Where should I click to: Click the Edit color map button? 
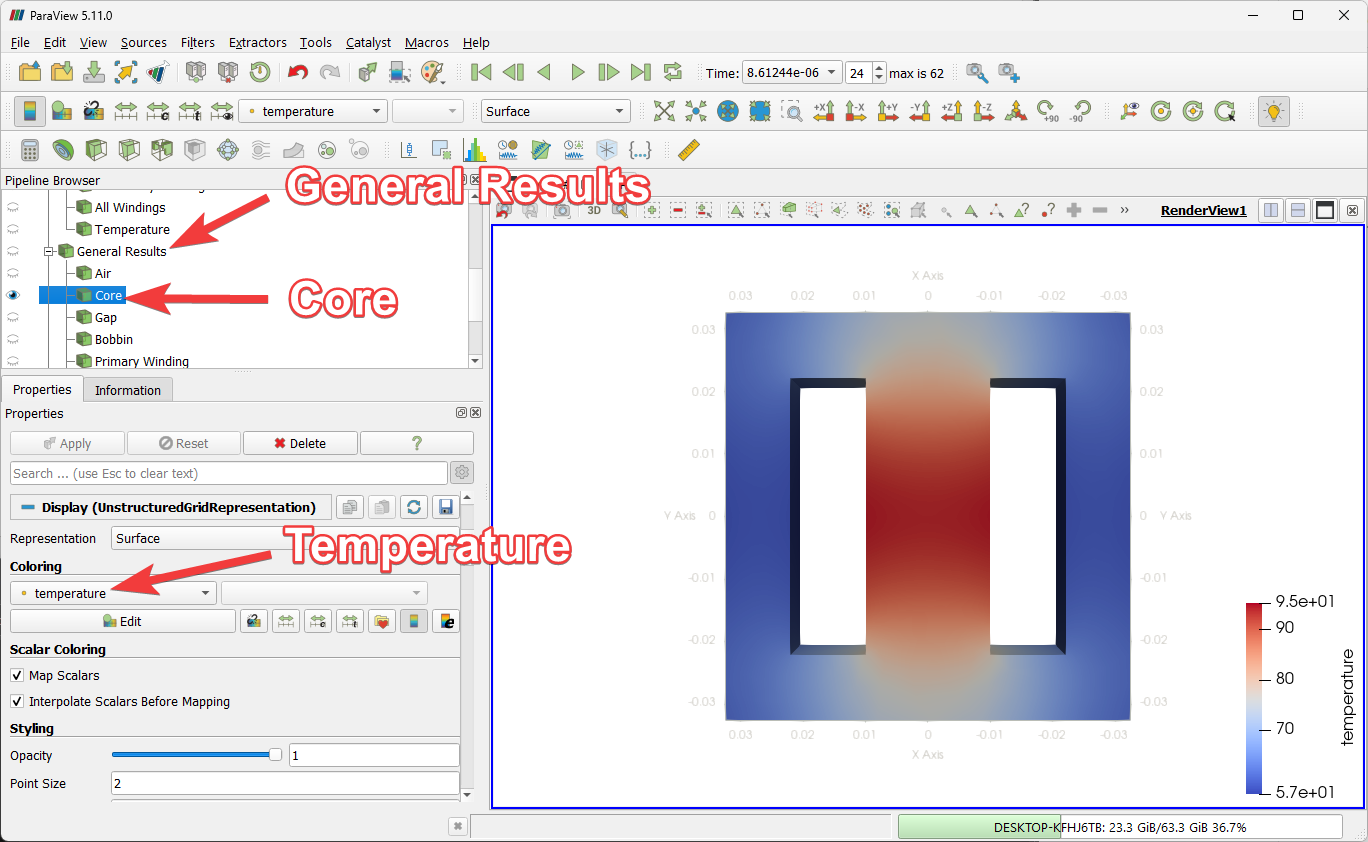tap(123, 621)
